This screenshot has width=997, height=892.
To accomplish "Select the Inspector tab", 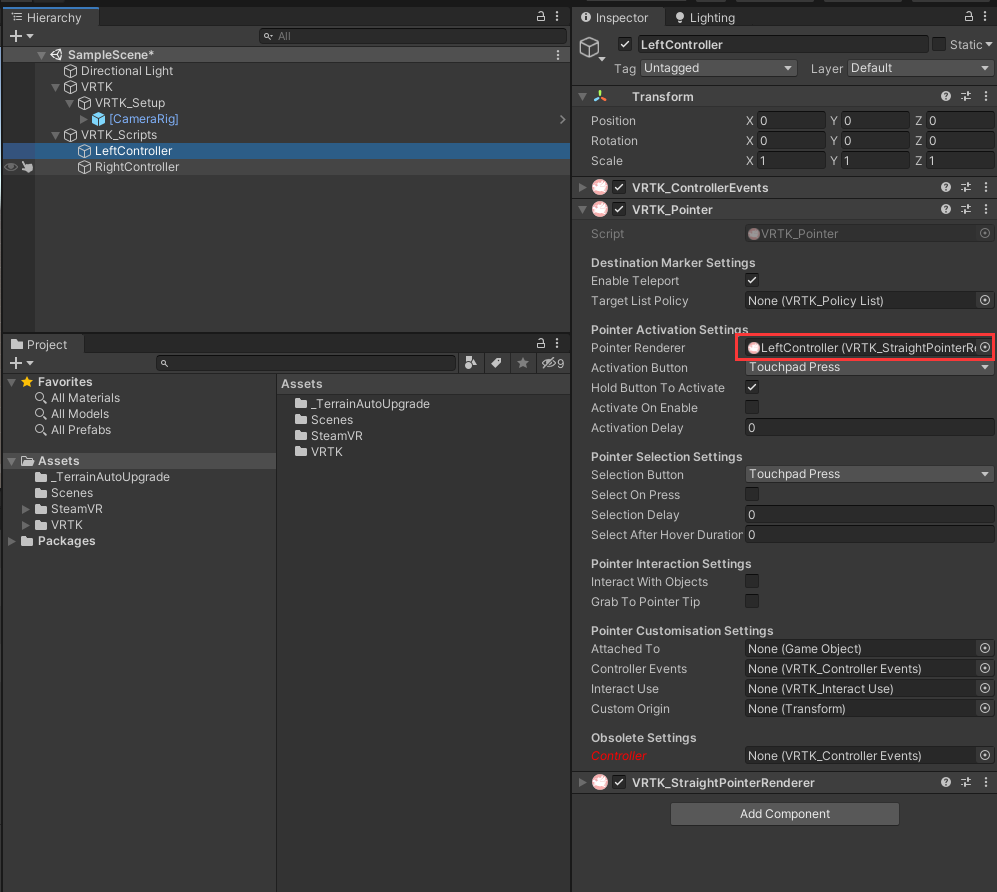I will click(x=615, y=17).
